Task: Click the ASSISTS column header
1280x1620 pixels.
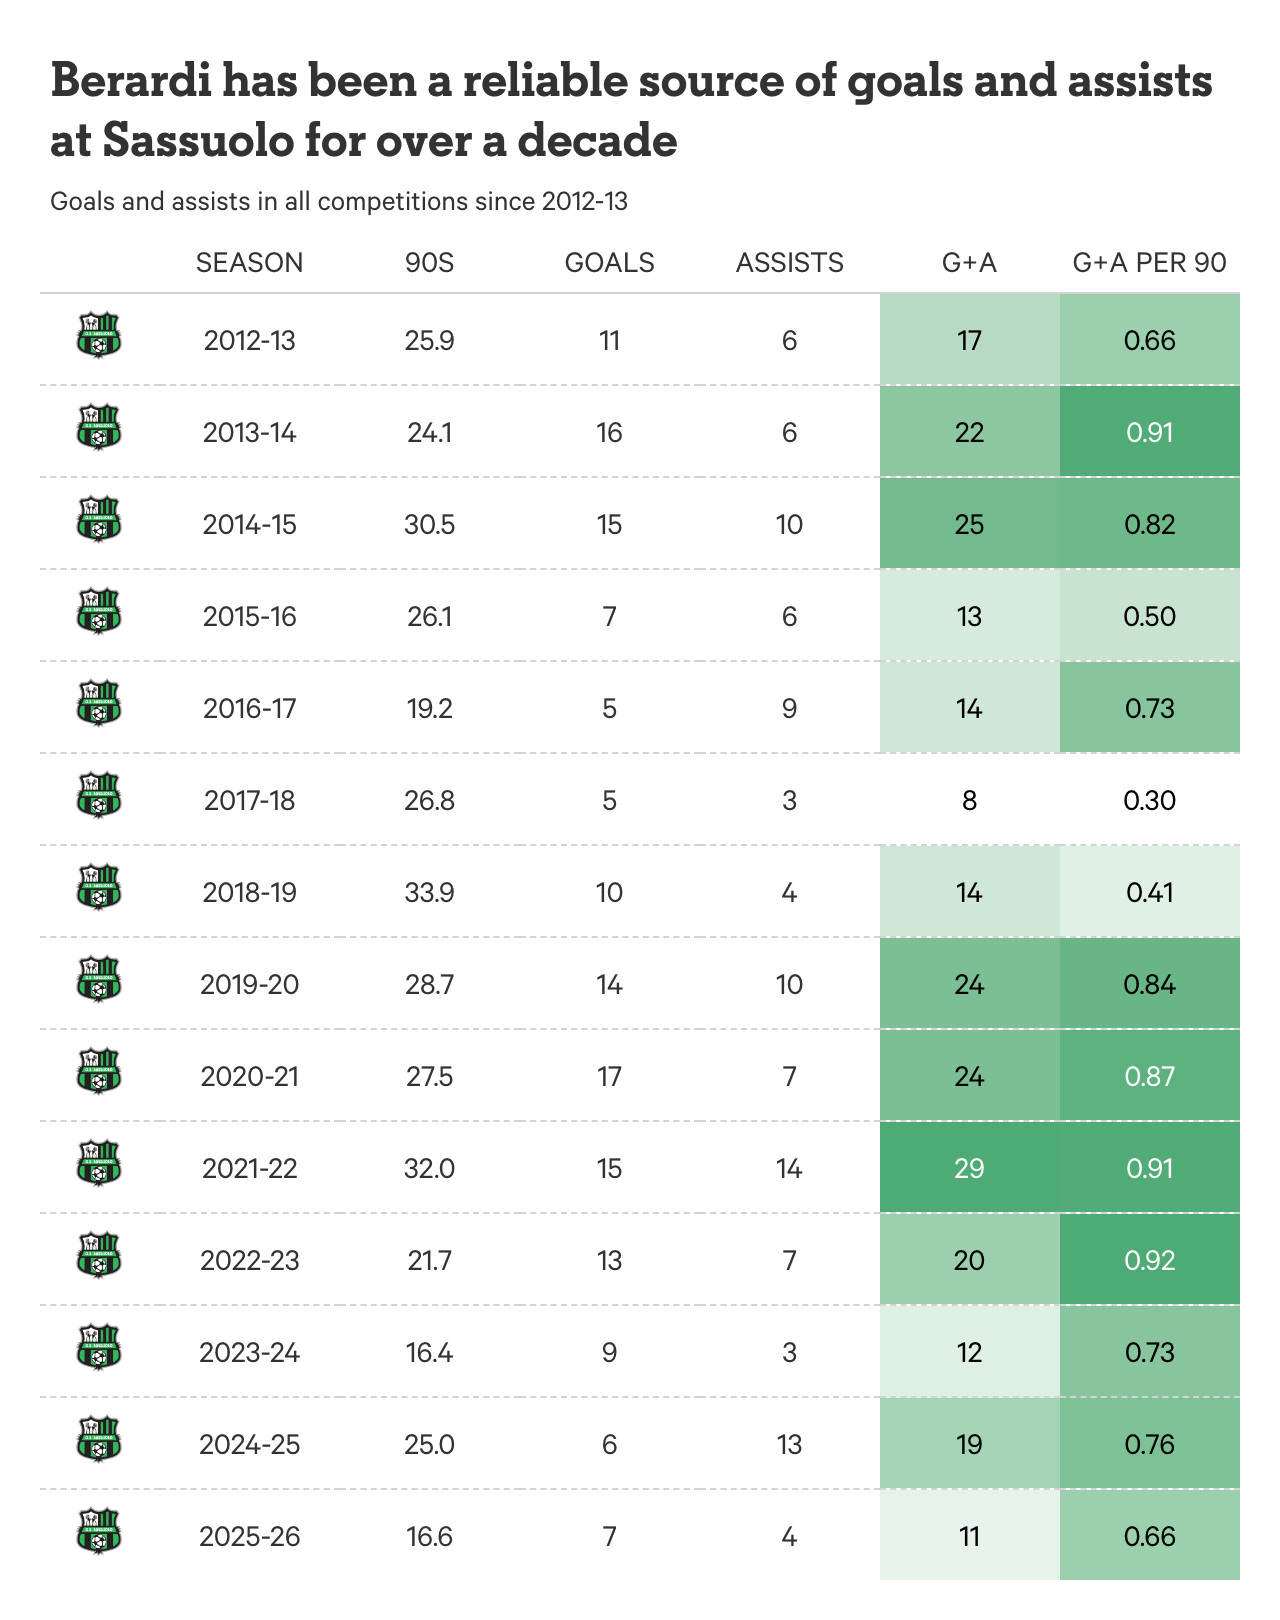Action: [x=789, y=263]
